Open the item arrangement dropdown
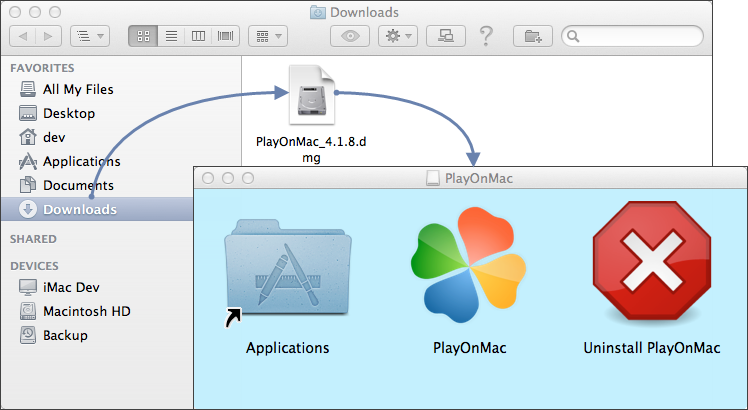The width and height of the screenshot is (748, 410). (x=267, y=36)
